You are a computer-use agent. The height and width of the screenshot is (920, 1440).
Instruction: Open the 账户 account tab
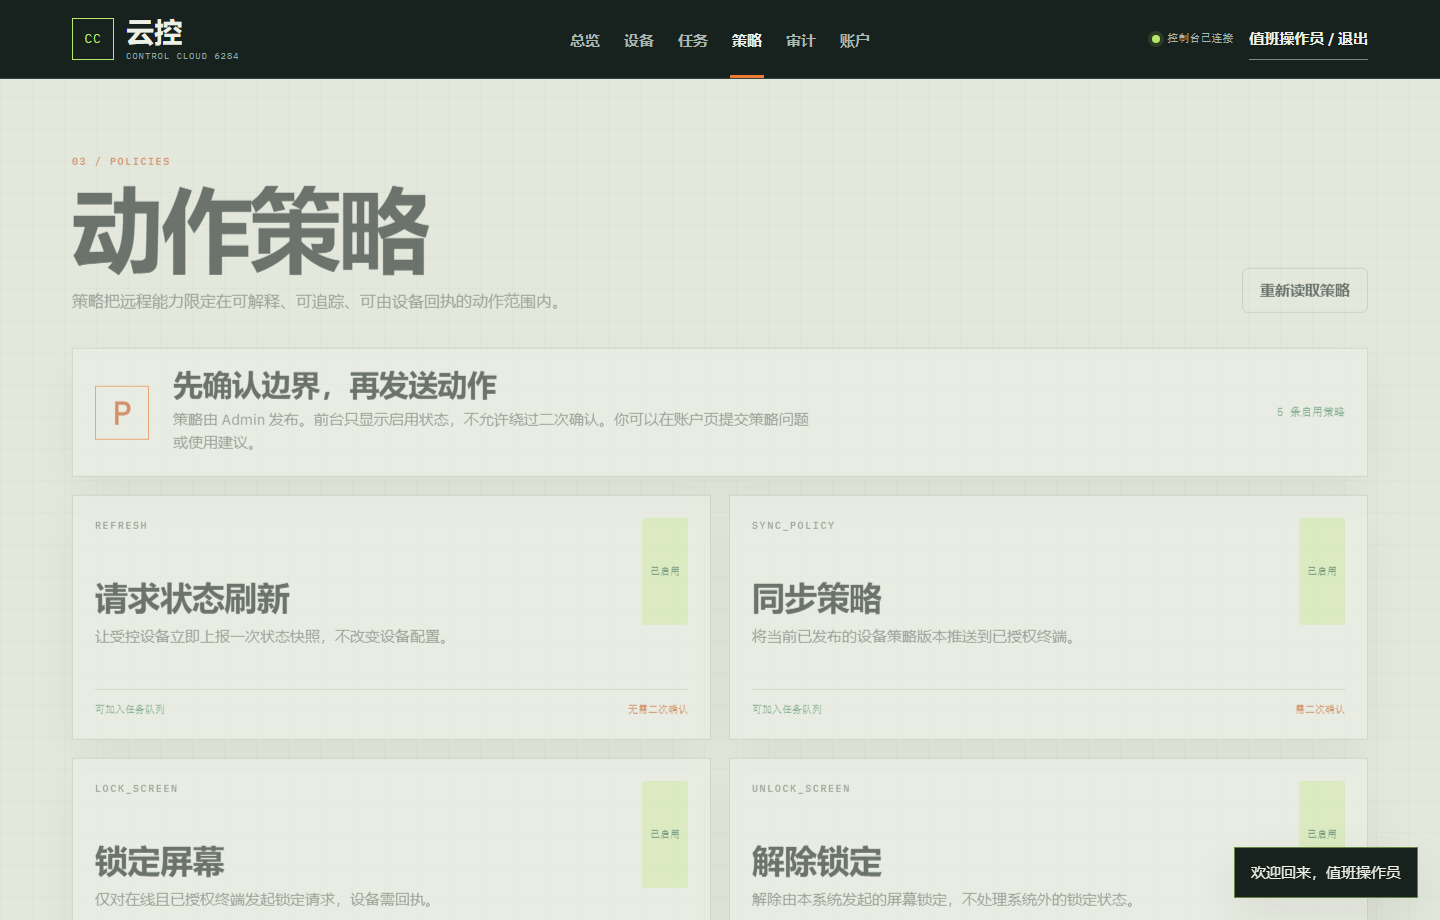(x=855, y=40)
